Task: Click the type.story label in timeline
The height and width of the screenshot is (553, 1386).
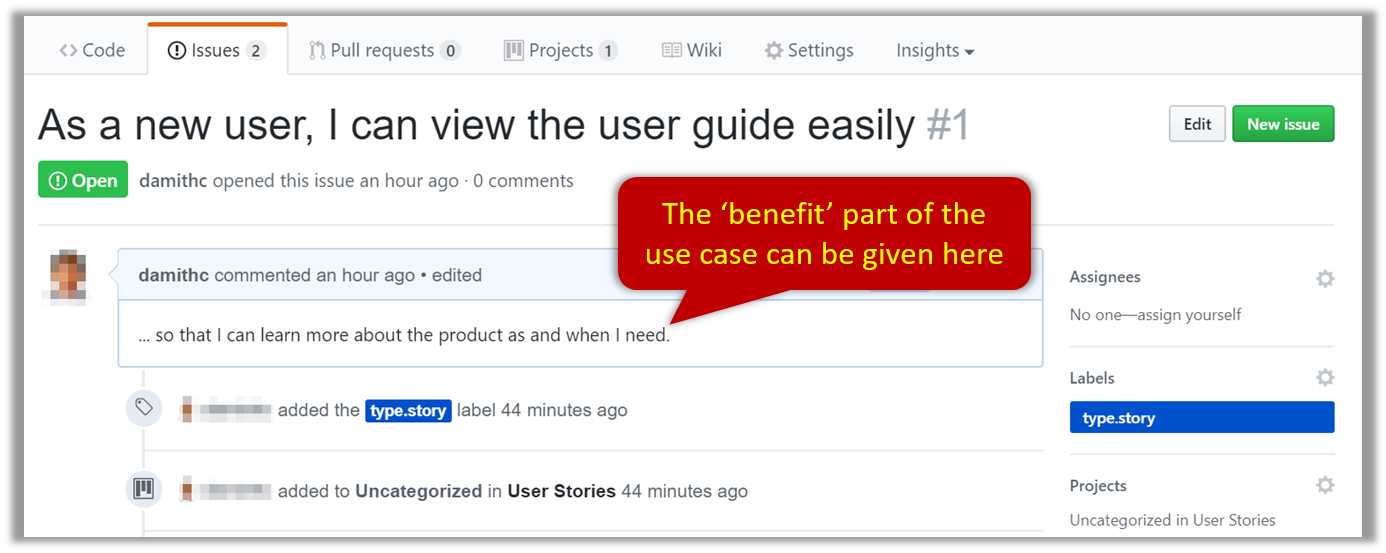Action: click(x=408, y=410)
